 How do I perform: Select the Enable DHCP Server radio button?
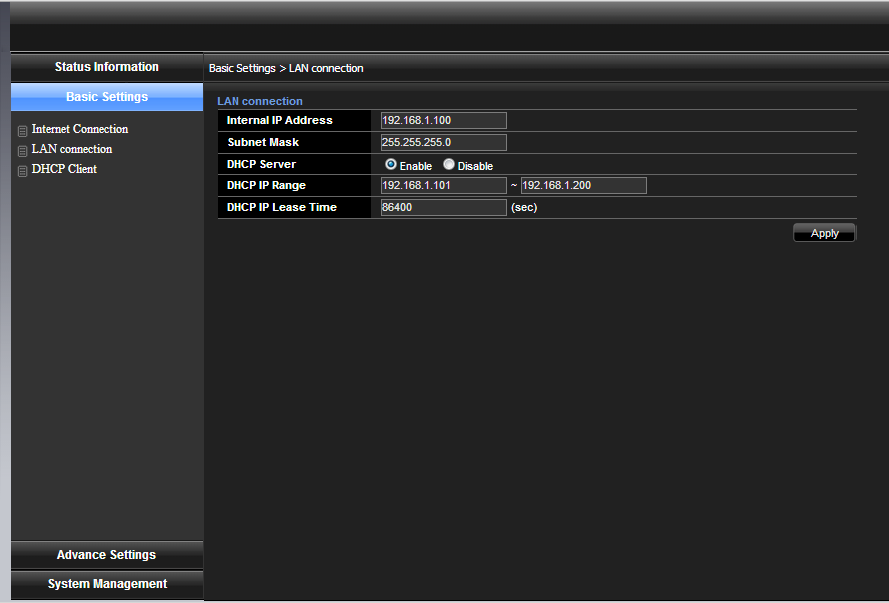(391, 164)
